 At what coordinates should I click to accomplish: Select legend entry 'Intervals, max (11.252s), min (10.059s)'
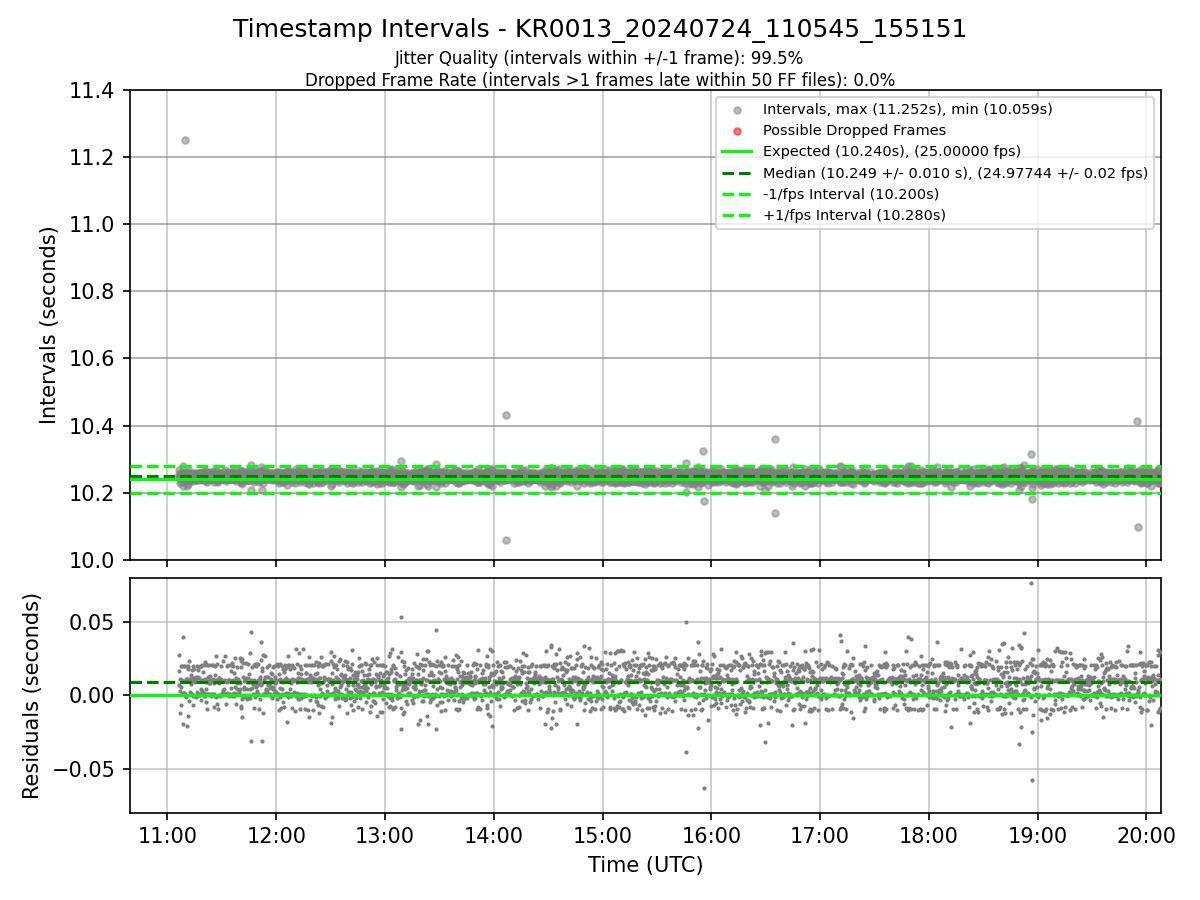coord(907,109)
